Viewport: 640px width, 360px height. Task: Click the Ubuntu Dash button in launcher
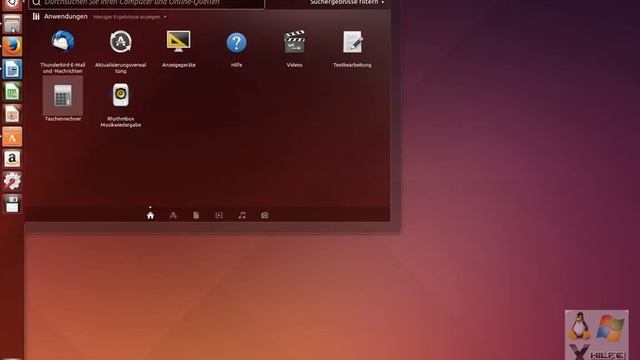coord(12,4)
